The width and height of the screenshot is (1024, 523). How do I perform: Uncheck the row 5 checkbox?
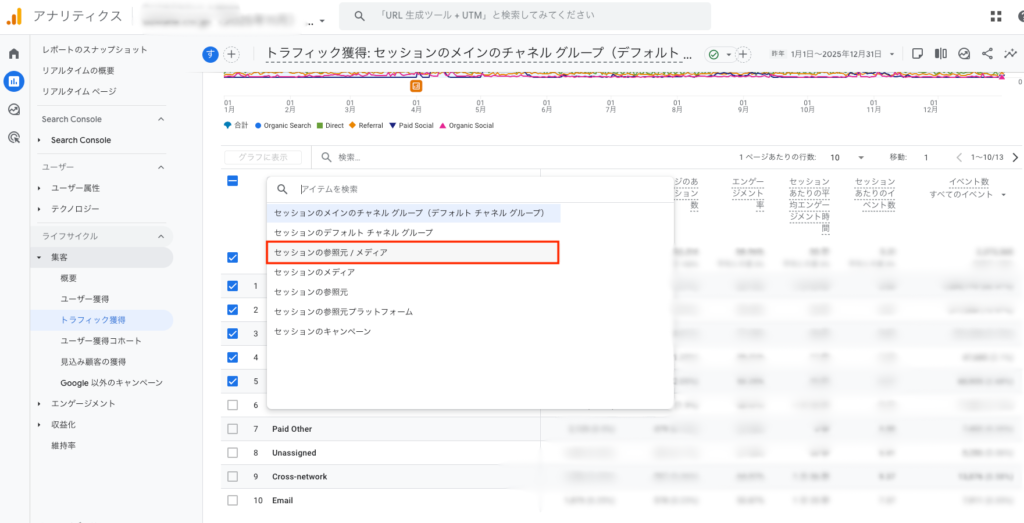[x=232, y=381]
